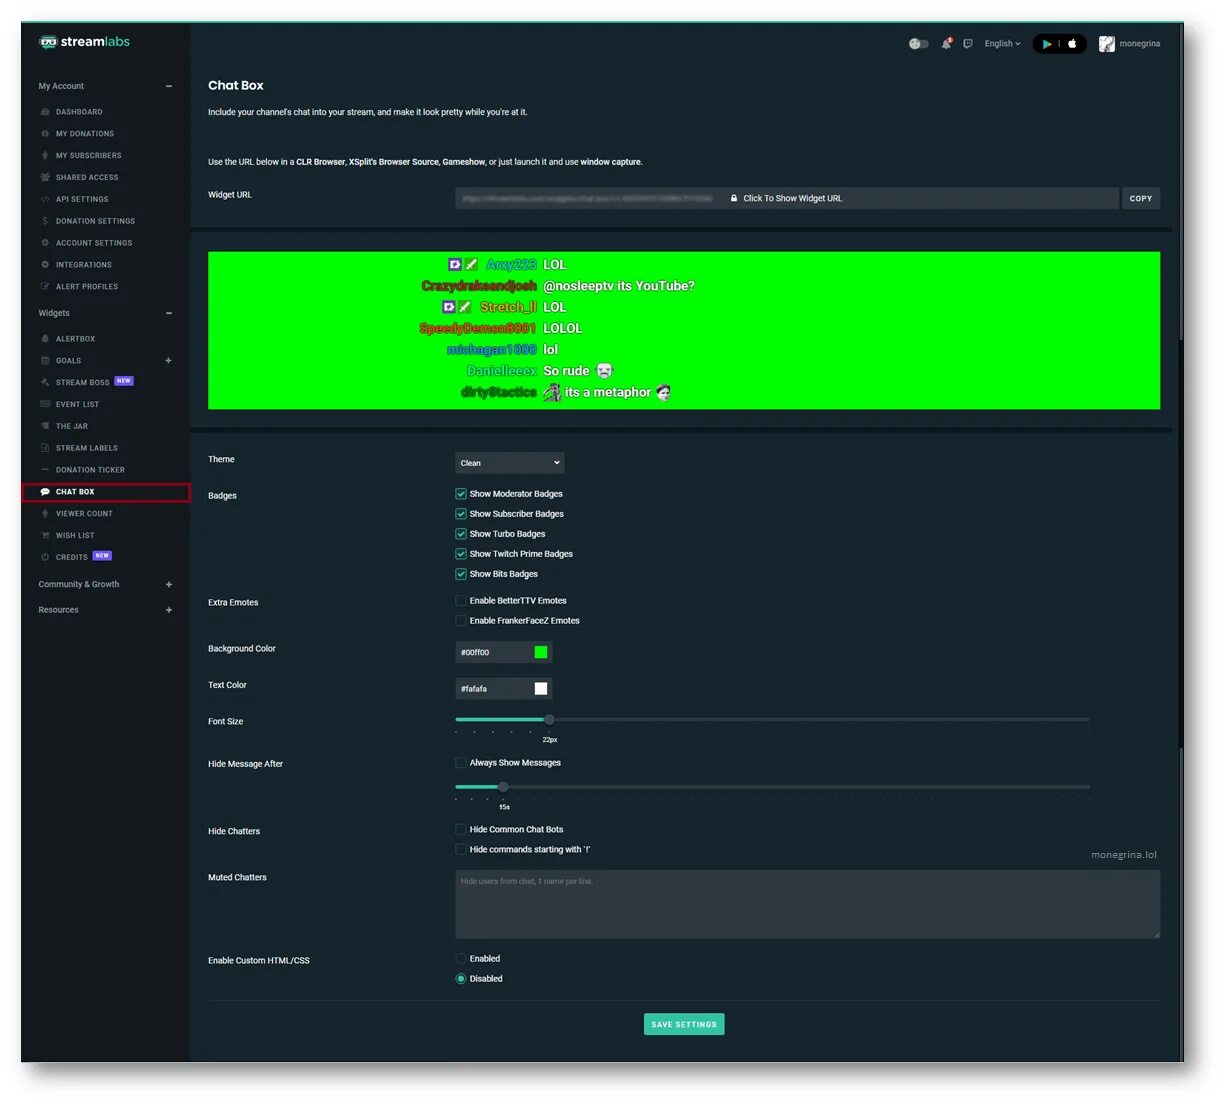Click Shared Access icon

(45, 178)
